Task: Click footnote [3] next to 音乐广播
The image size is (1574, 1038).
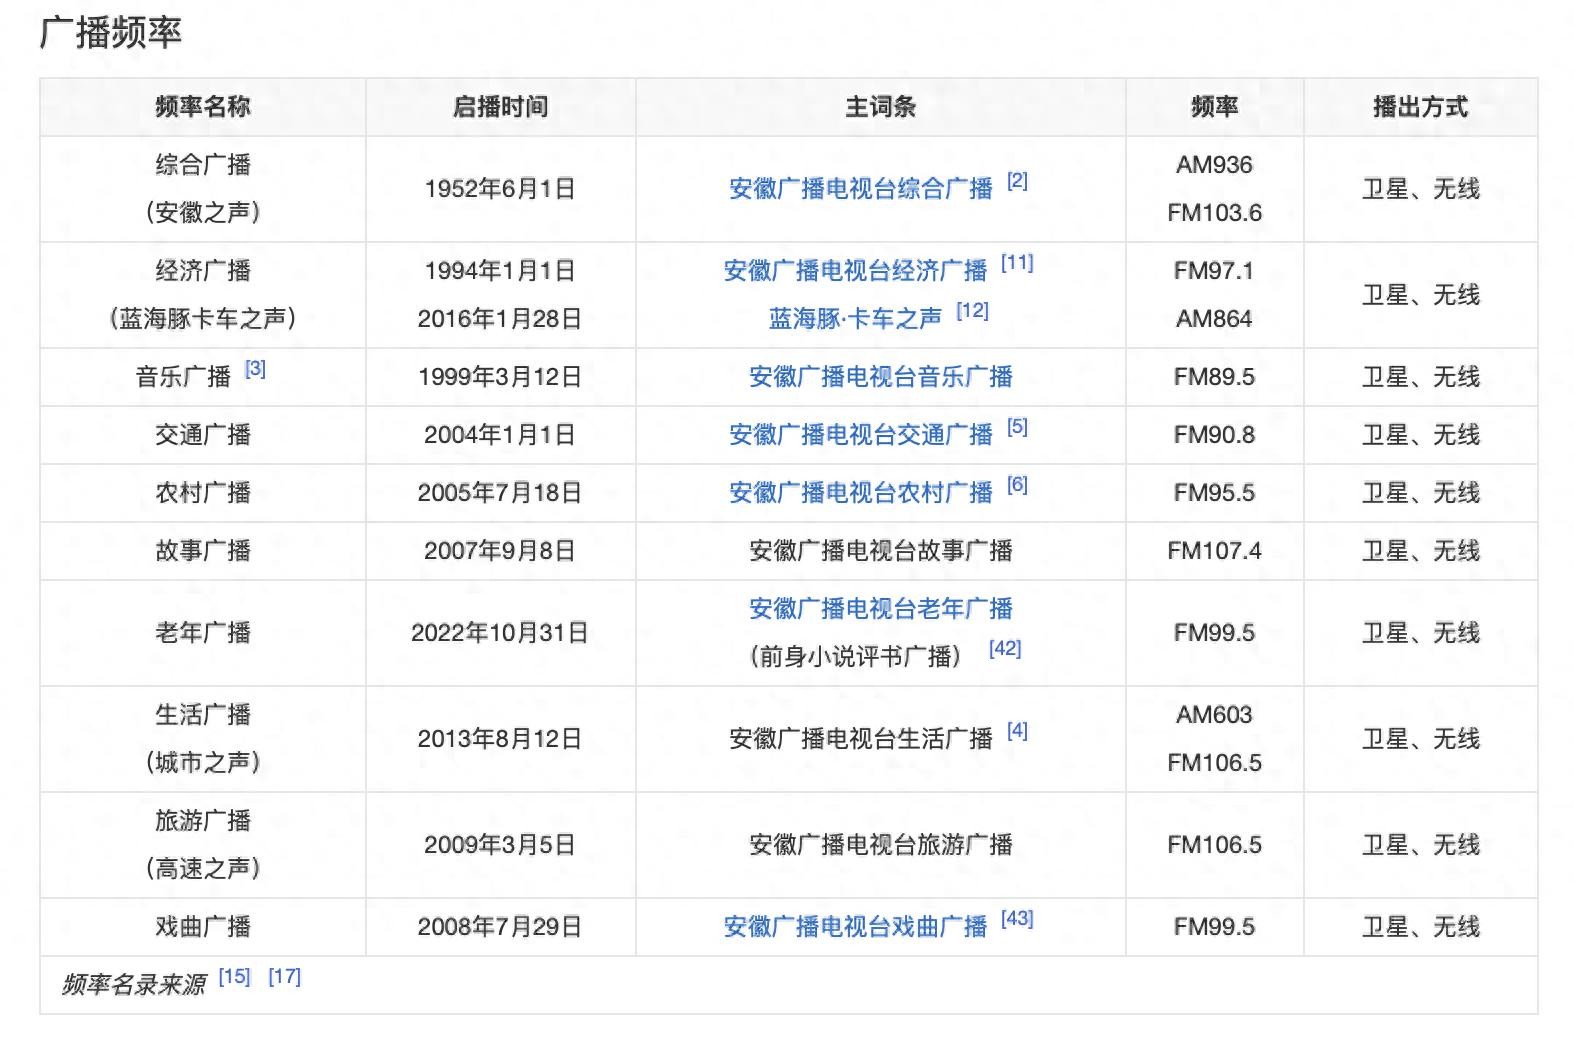Action: point(255,369)
